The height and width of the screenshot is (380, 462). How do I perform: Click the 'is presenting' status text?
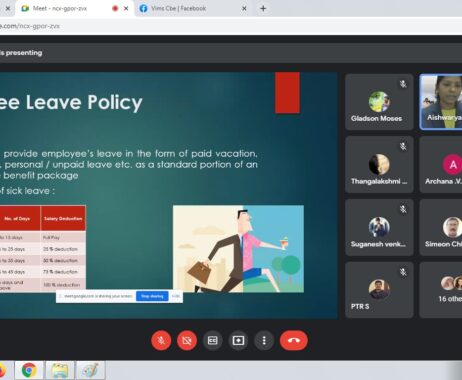click(21, 53)
